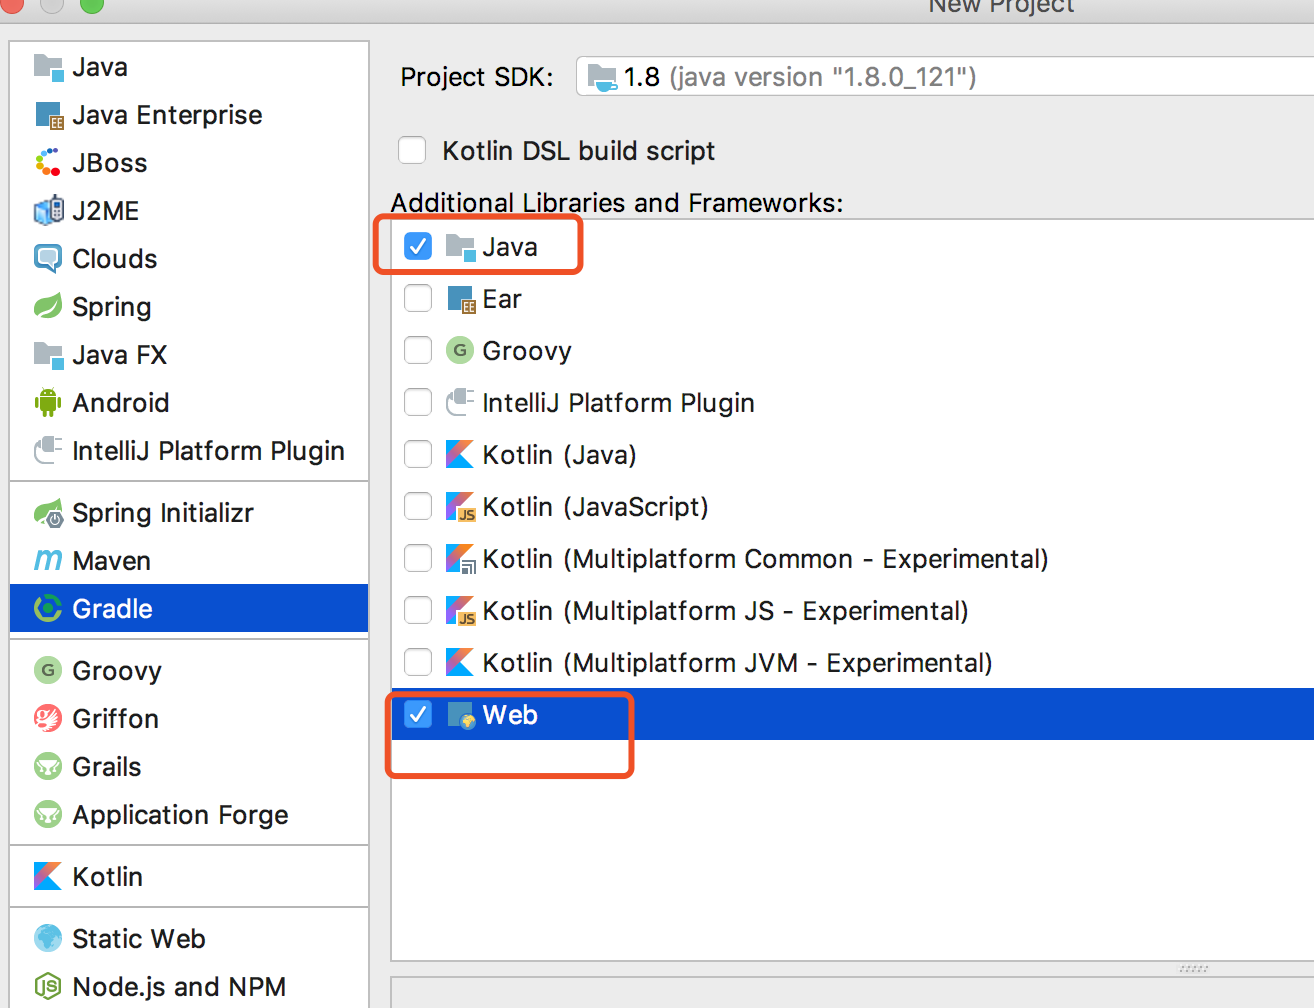Click the IntelliJ Platform Plugin framework list icon
This screenshot has width=1314, height=1008.
pos(460,403)
